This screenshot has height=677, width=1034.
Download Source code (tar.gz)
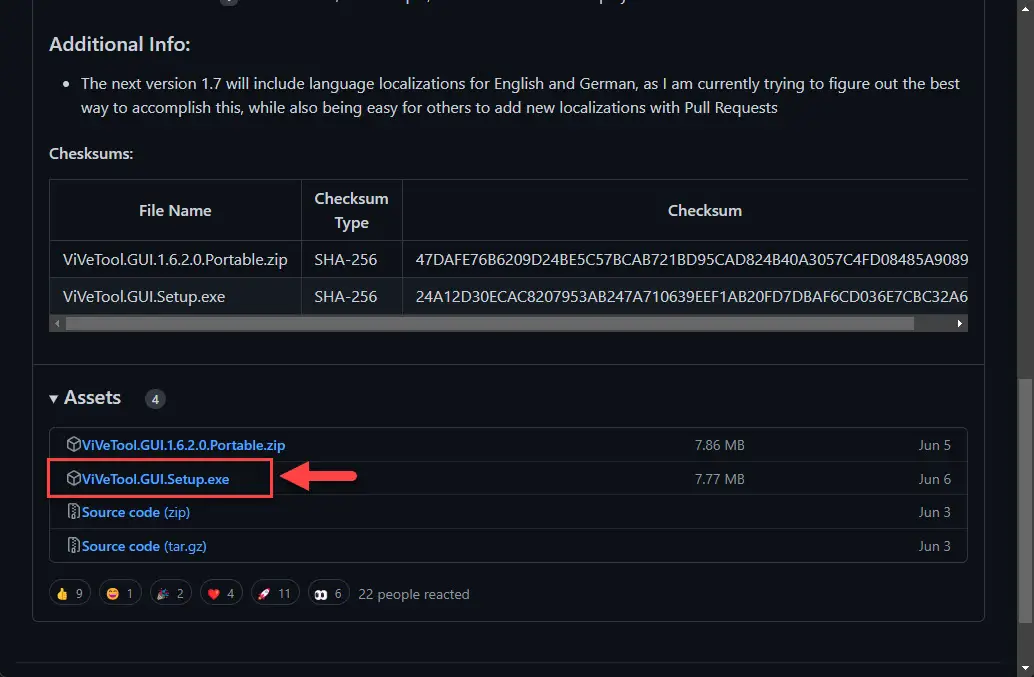point(144,546)
